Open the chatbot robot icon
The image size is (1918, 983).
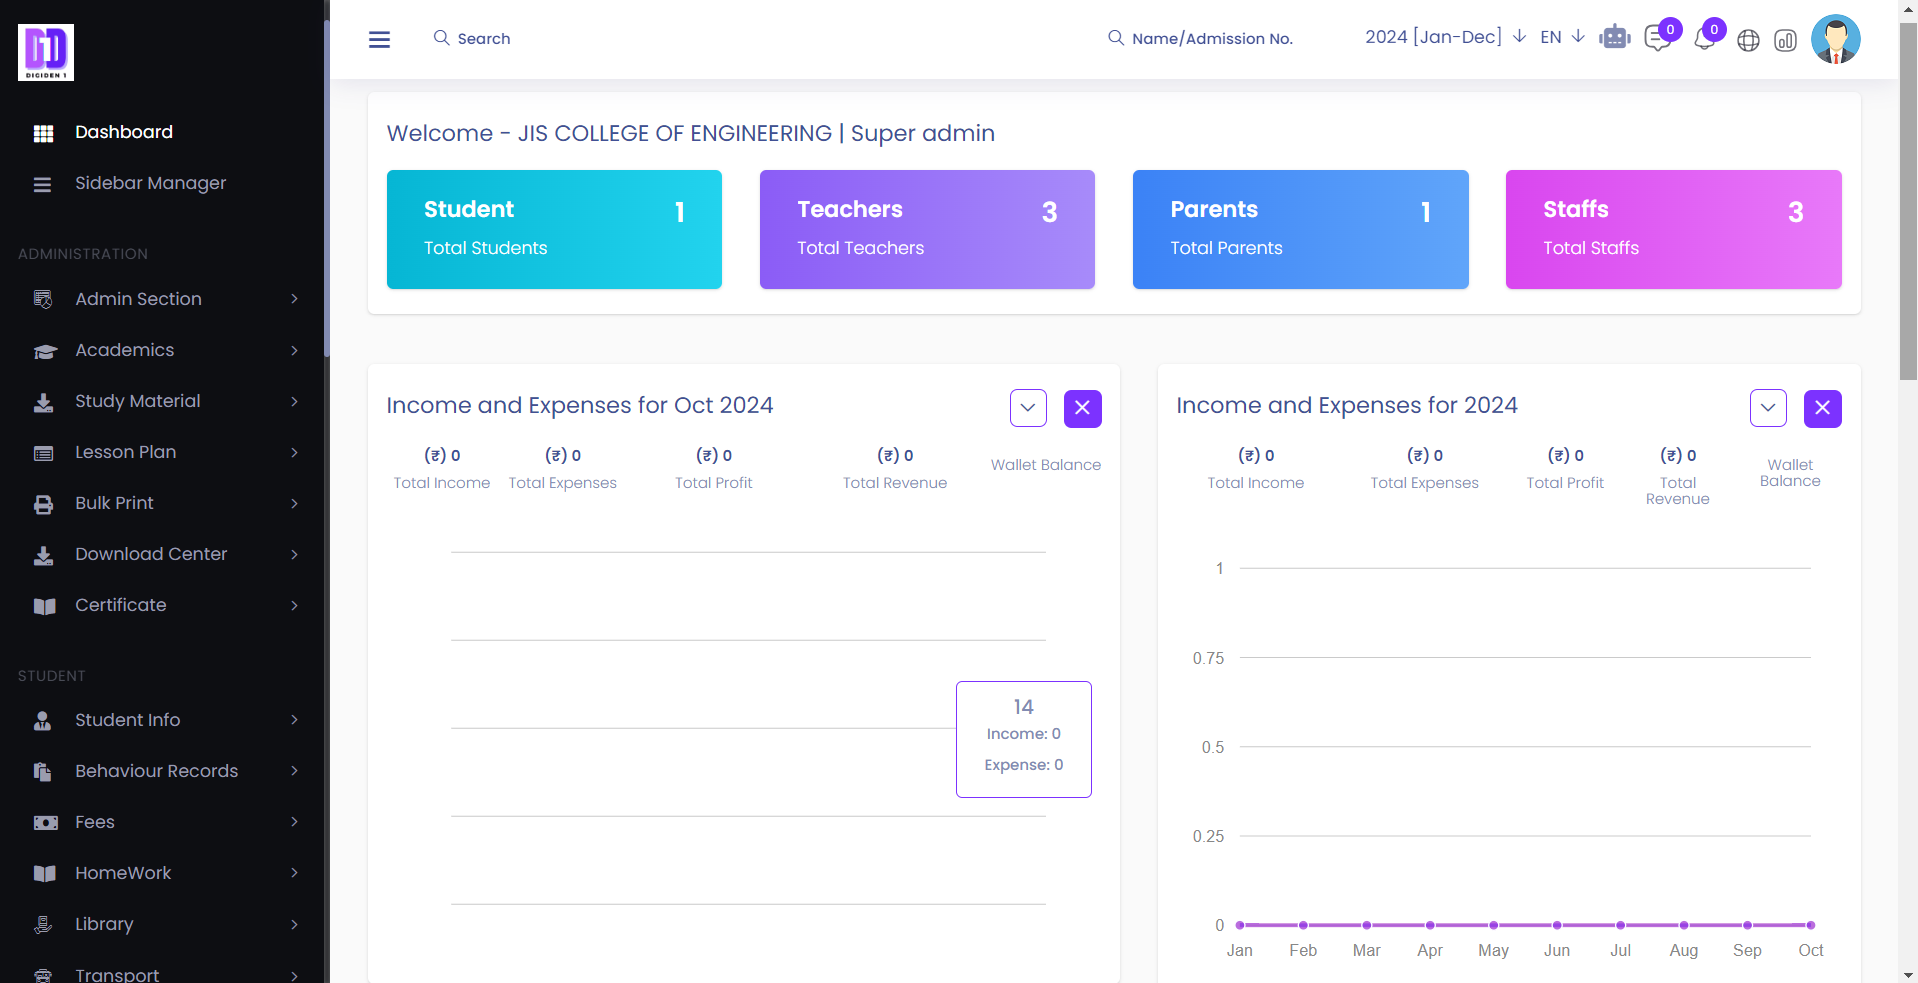[1614, 38]
